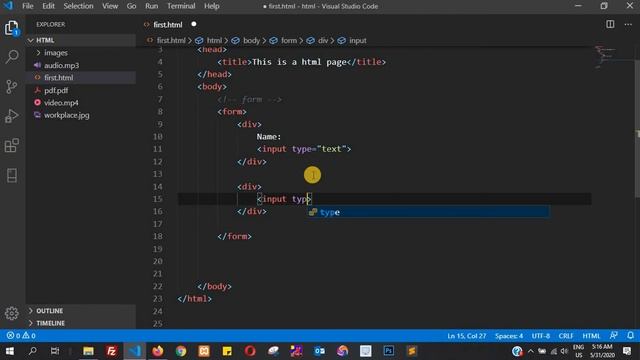Open the Run and Debug view
The width and height of the screenshot is (640, 360).
click(12, 116)
